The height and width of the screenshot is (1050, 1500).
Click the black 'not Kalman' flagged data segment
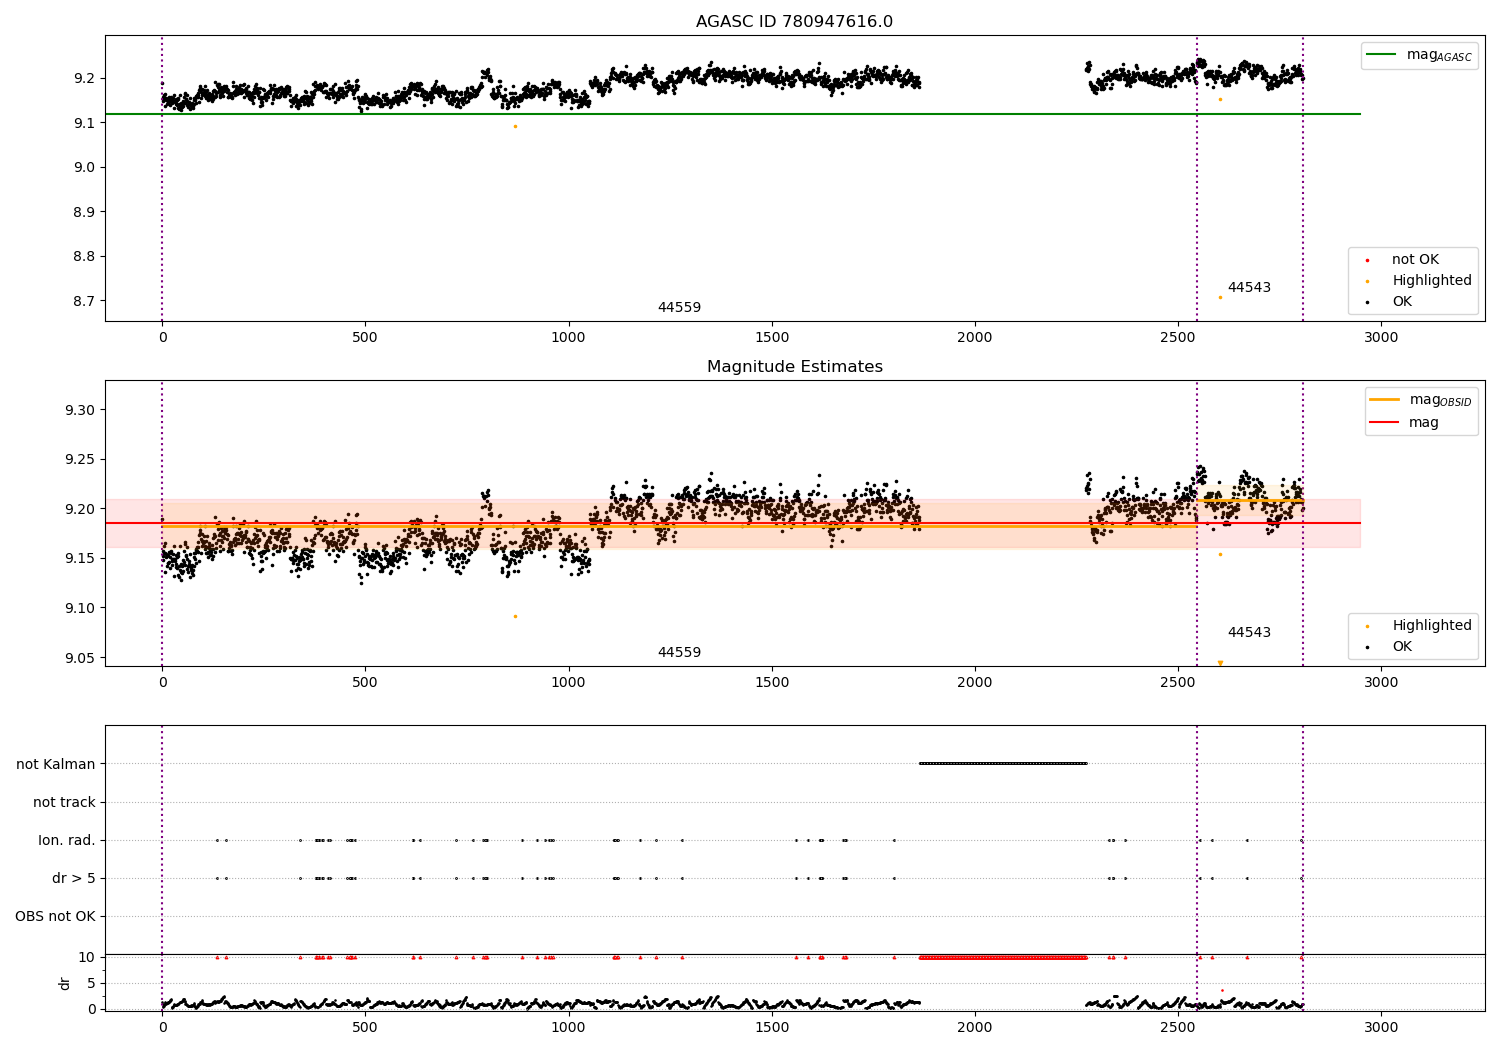(x=1003, y=764)
